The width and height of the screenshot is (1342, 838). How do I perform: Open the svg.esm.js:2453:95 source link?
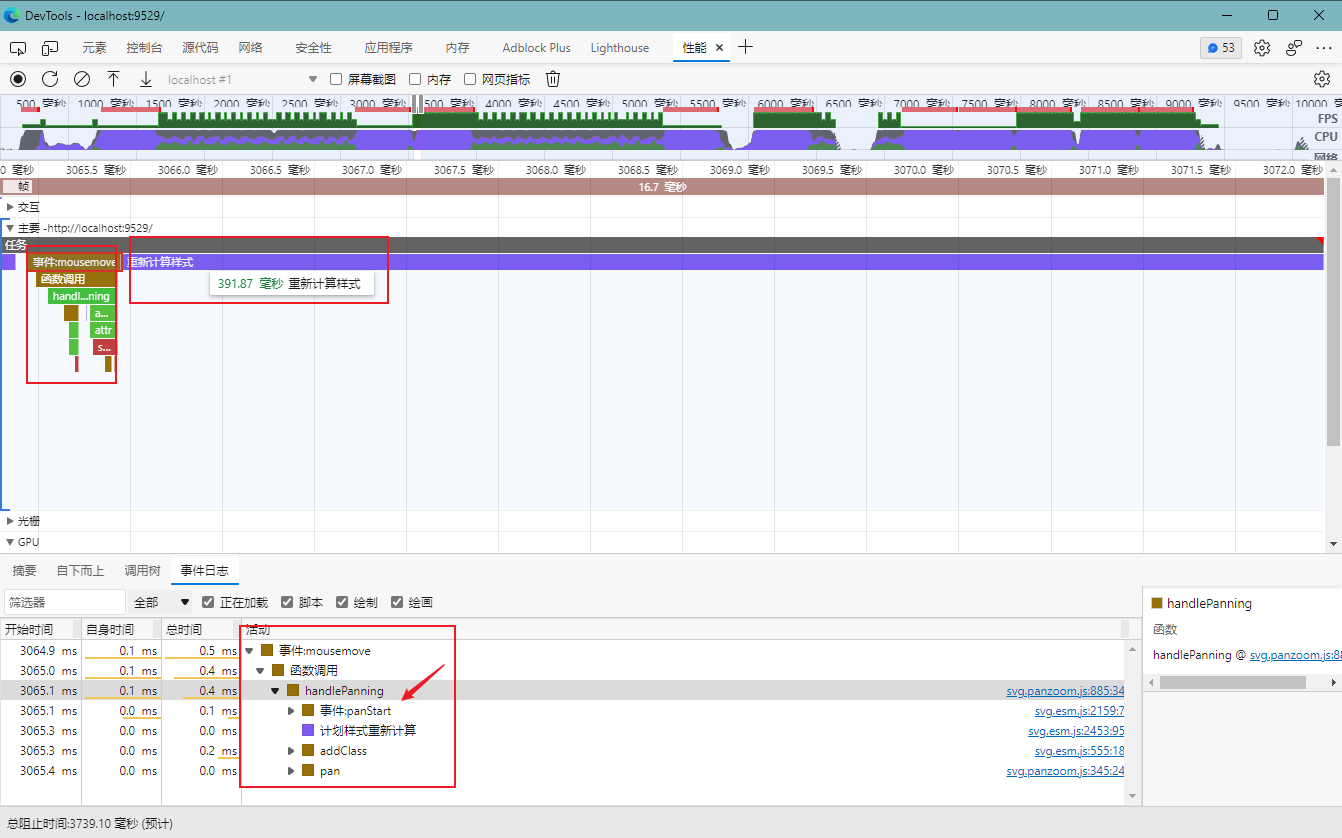(x=1076, y=731)
